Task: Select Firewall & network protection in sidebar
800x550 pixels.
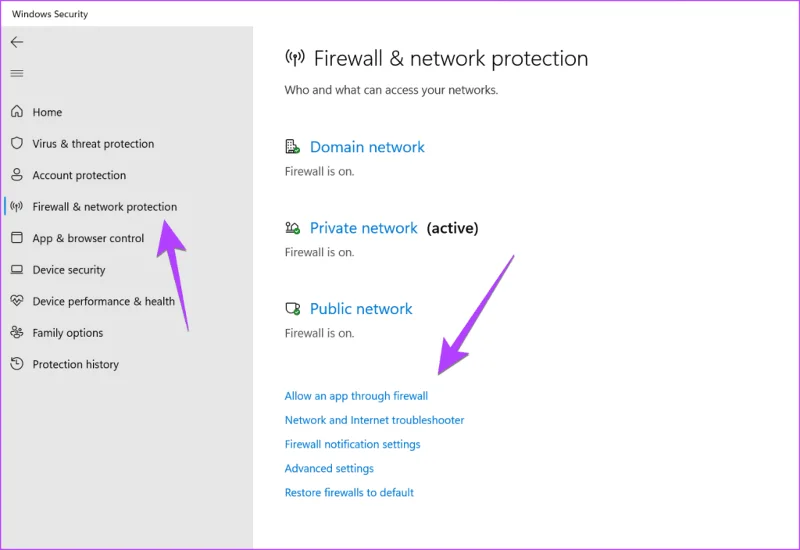Action: (x=105, y=207)
